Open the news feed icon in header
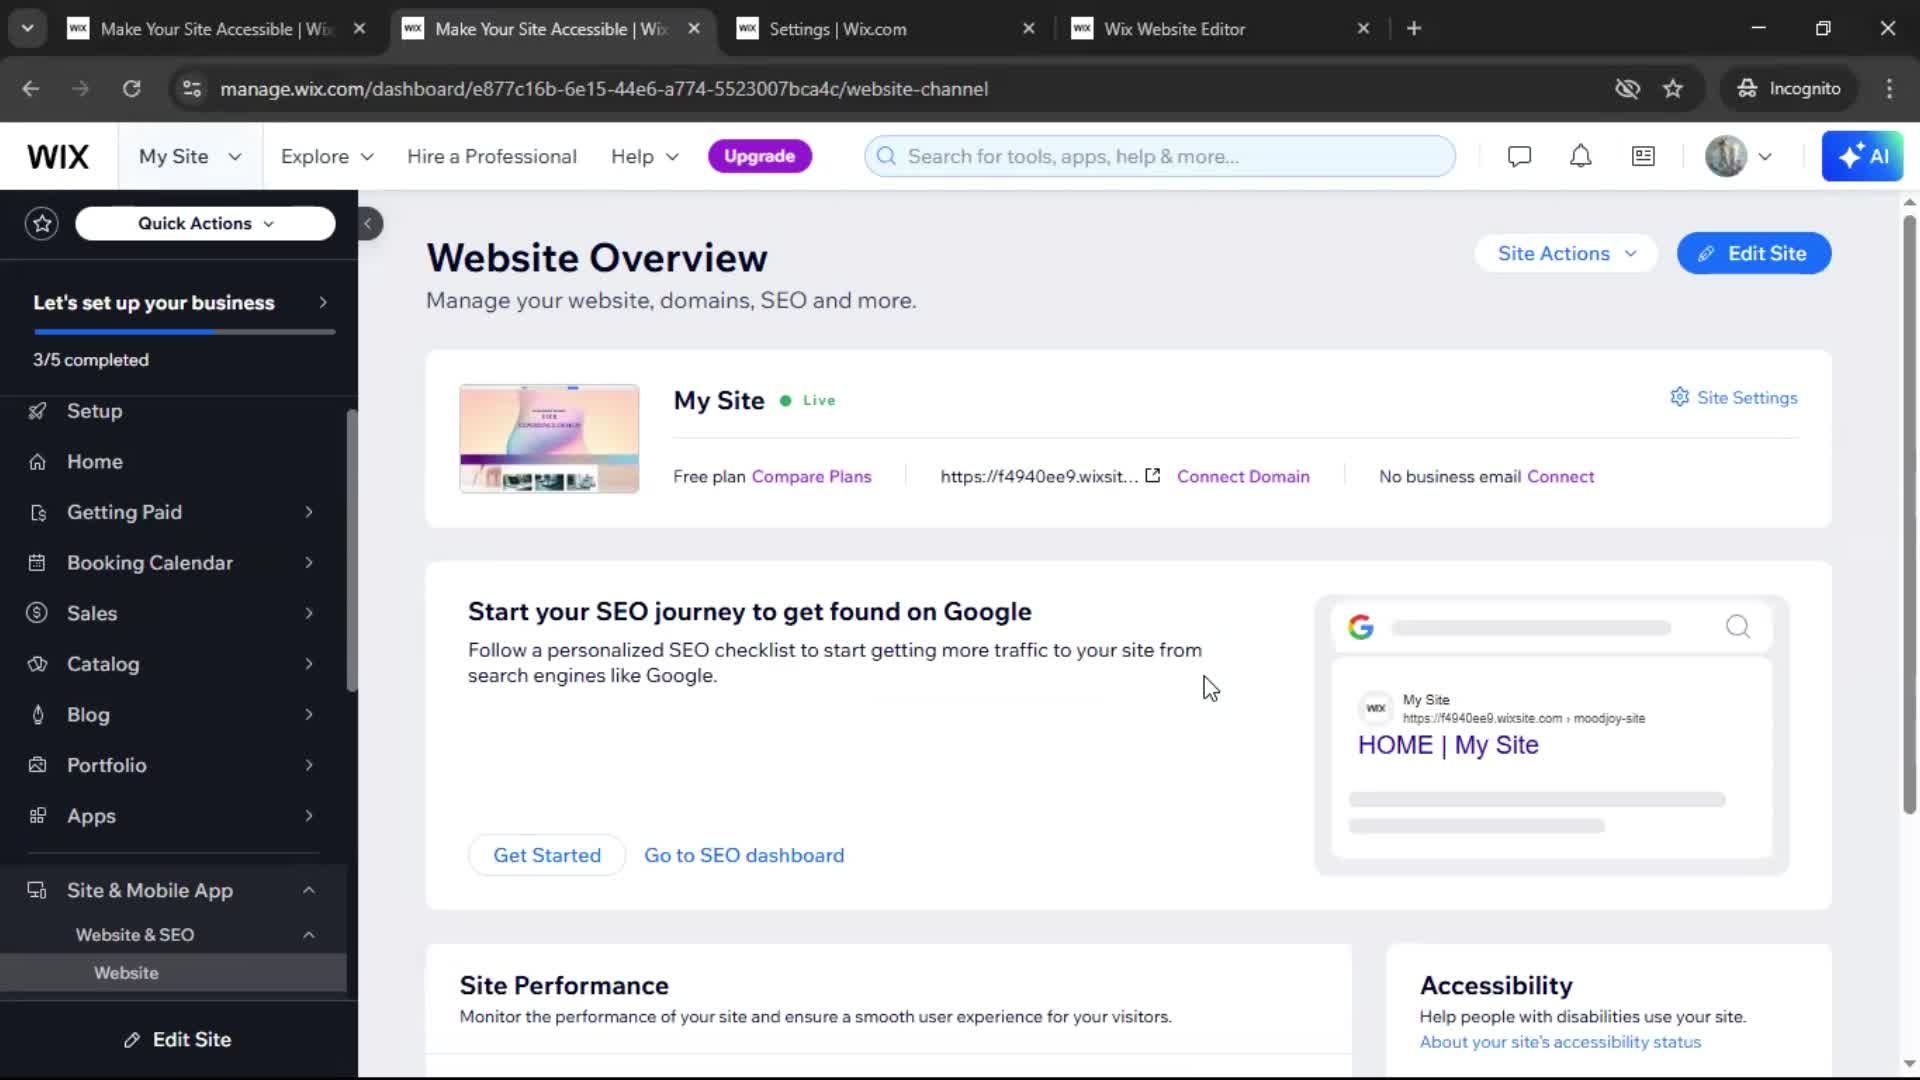 (1643, 156)
